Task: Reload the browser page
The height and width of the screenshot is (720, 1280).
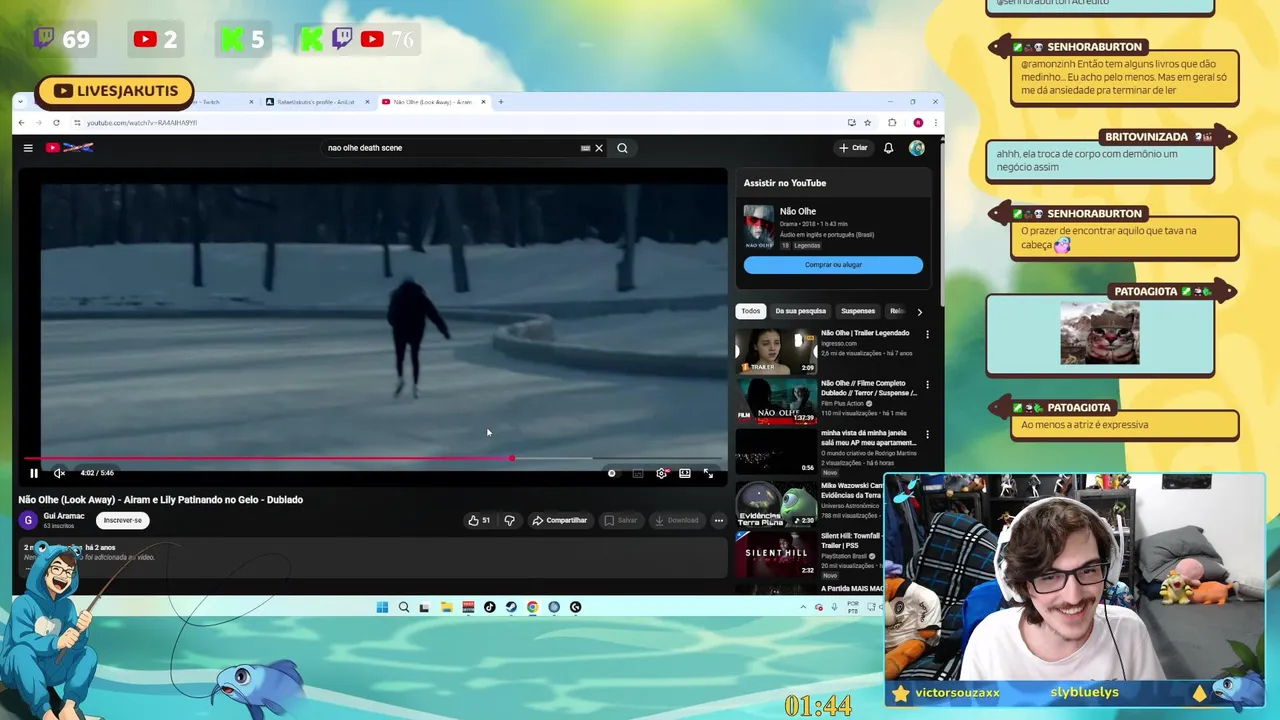Action: [56, 122]
